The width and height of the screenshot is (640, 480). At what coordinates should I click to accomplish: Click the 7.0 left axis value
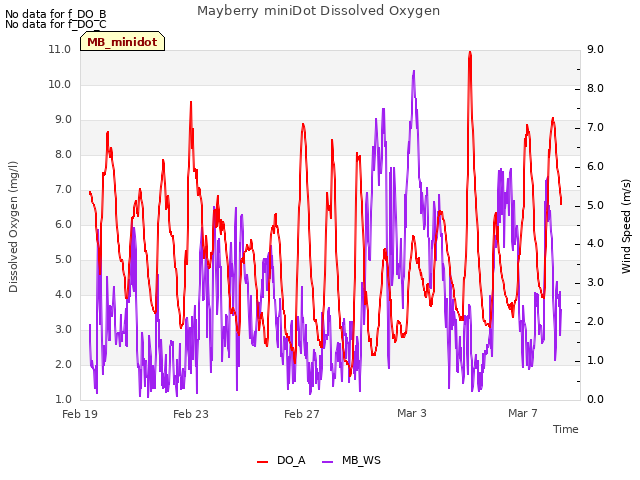coord(63,189)
